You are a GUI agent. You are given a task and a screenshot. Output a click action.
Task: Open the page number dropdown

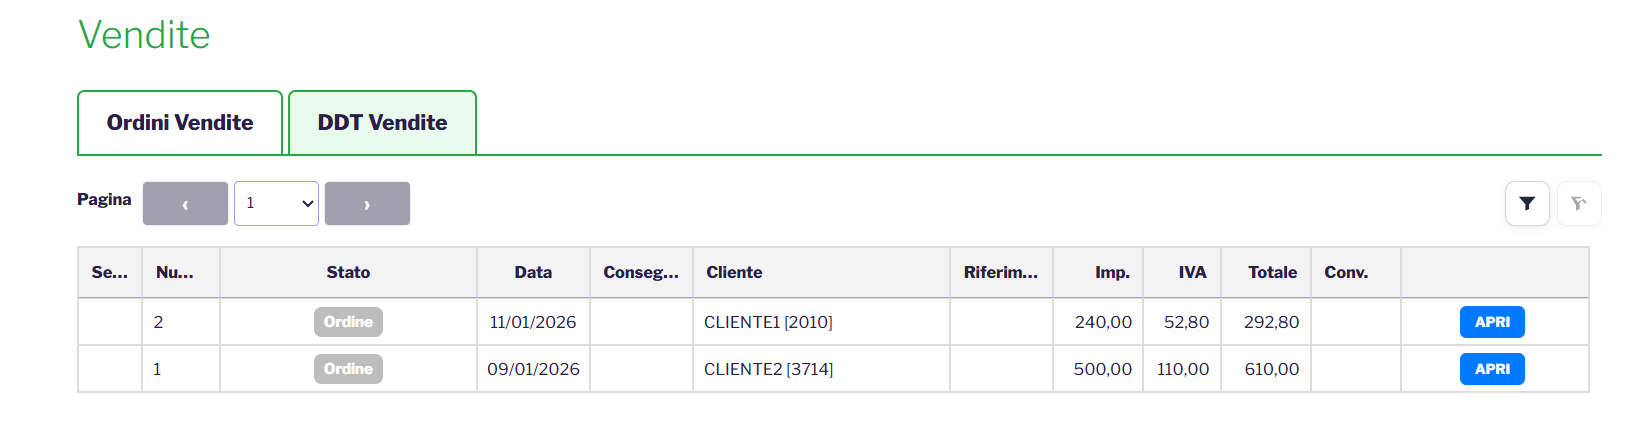[x=276, y=204]
